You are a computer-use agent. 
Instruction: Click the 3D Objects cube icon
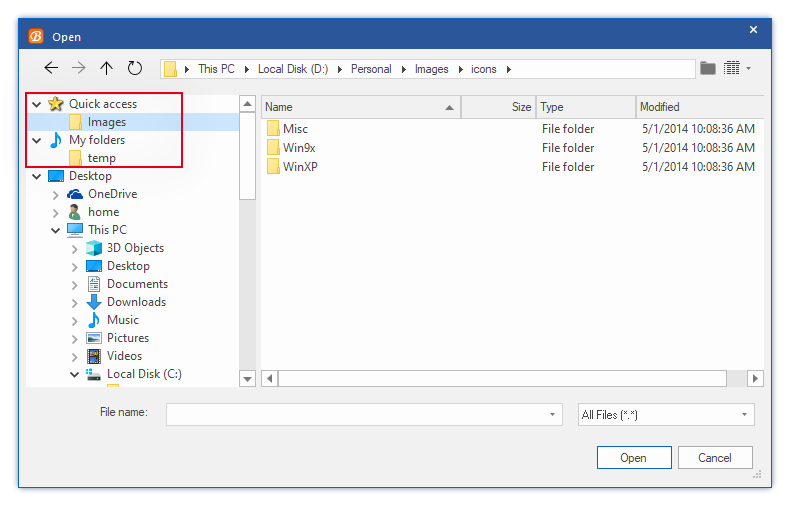(94, 248)
